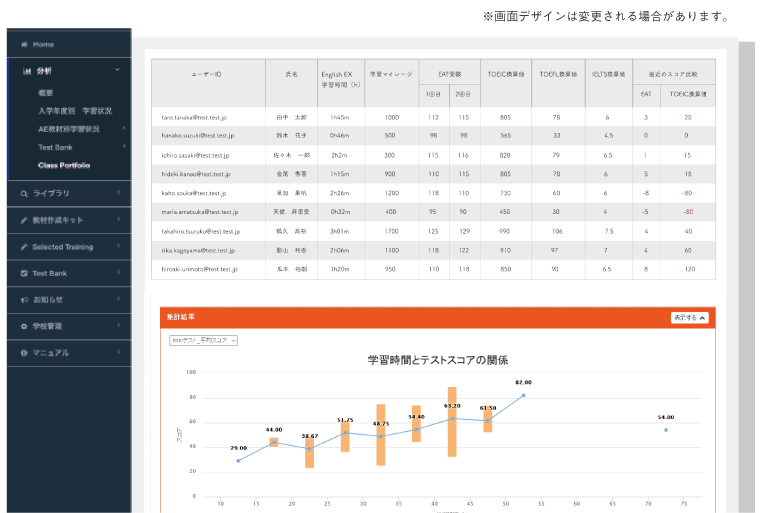Click the tall orange bar labeled 63.20
This screenshot has height=513, width=770.
(x=452, y=422)
